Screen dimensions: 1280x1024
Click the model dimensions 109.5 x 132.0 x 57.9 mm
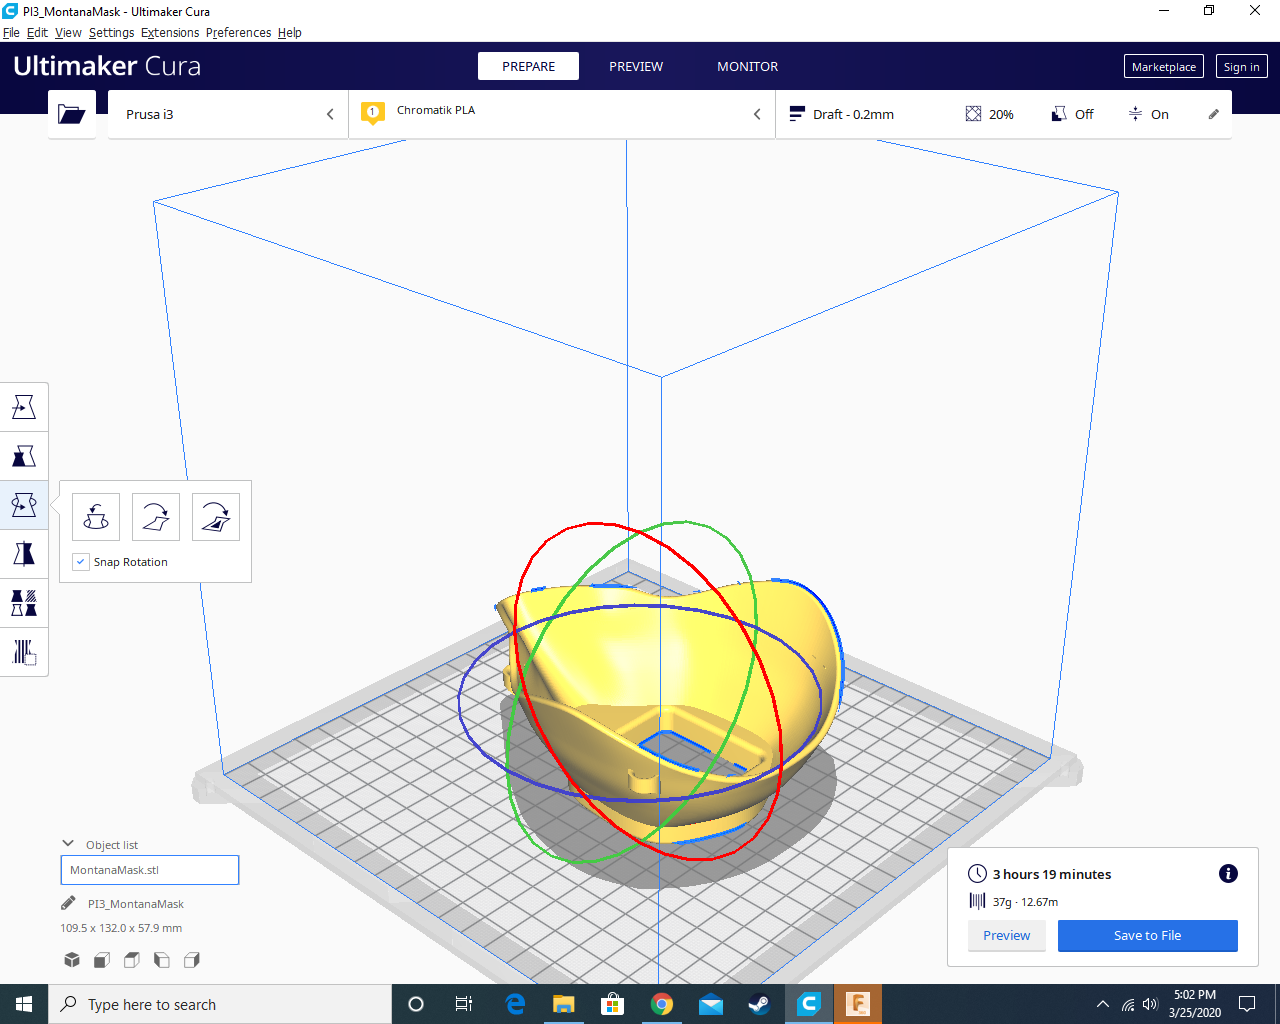(x=121, y=928)
